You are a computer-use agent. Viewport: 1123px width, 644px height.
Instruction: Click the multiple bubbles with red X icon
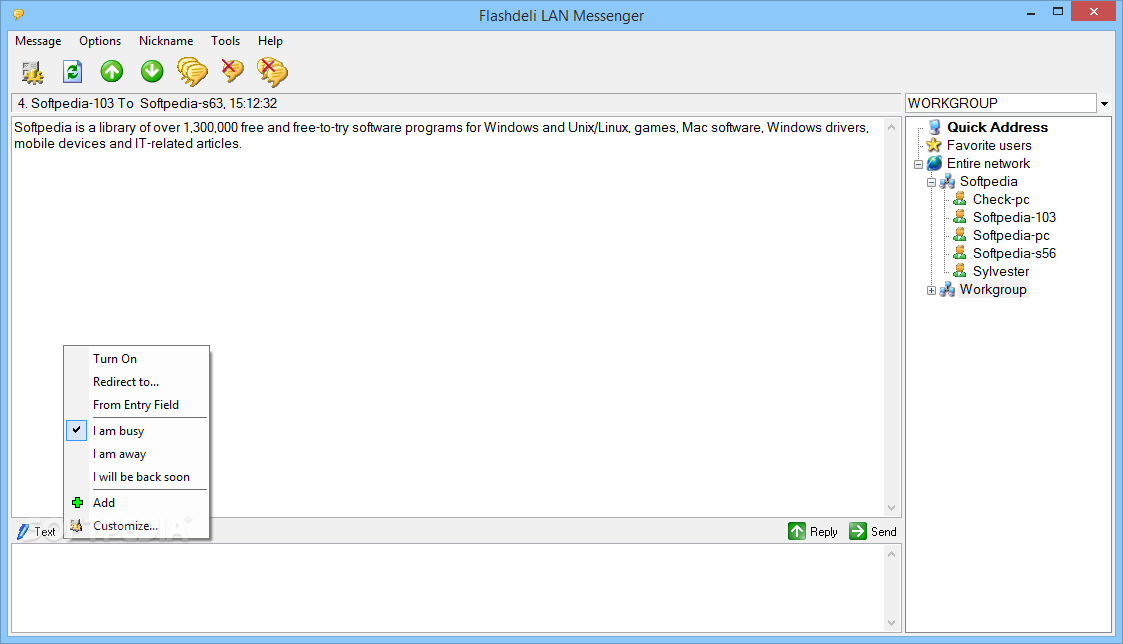point(272,72)
